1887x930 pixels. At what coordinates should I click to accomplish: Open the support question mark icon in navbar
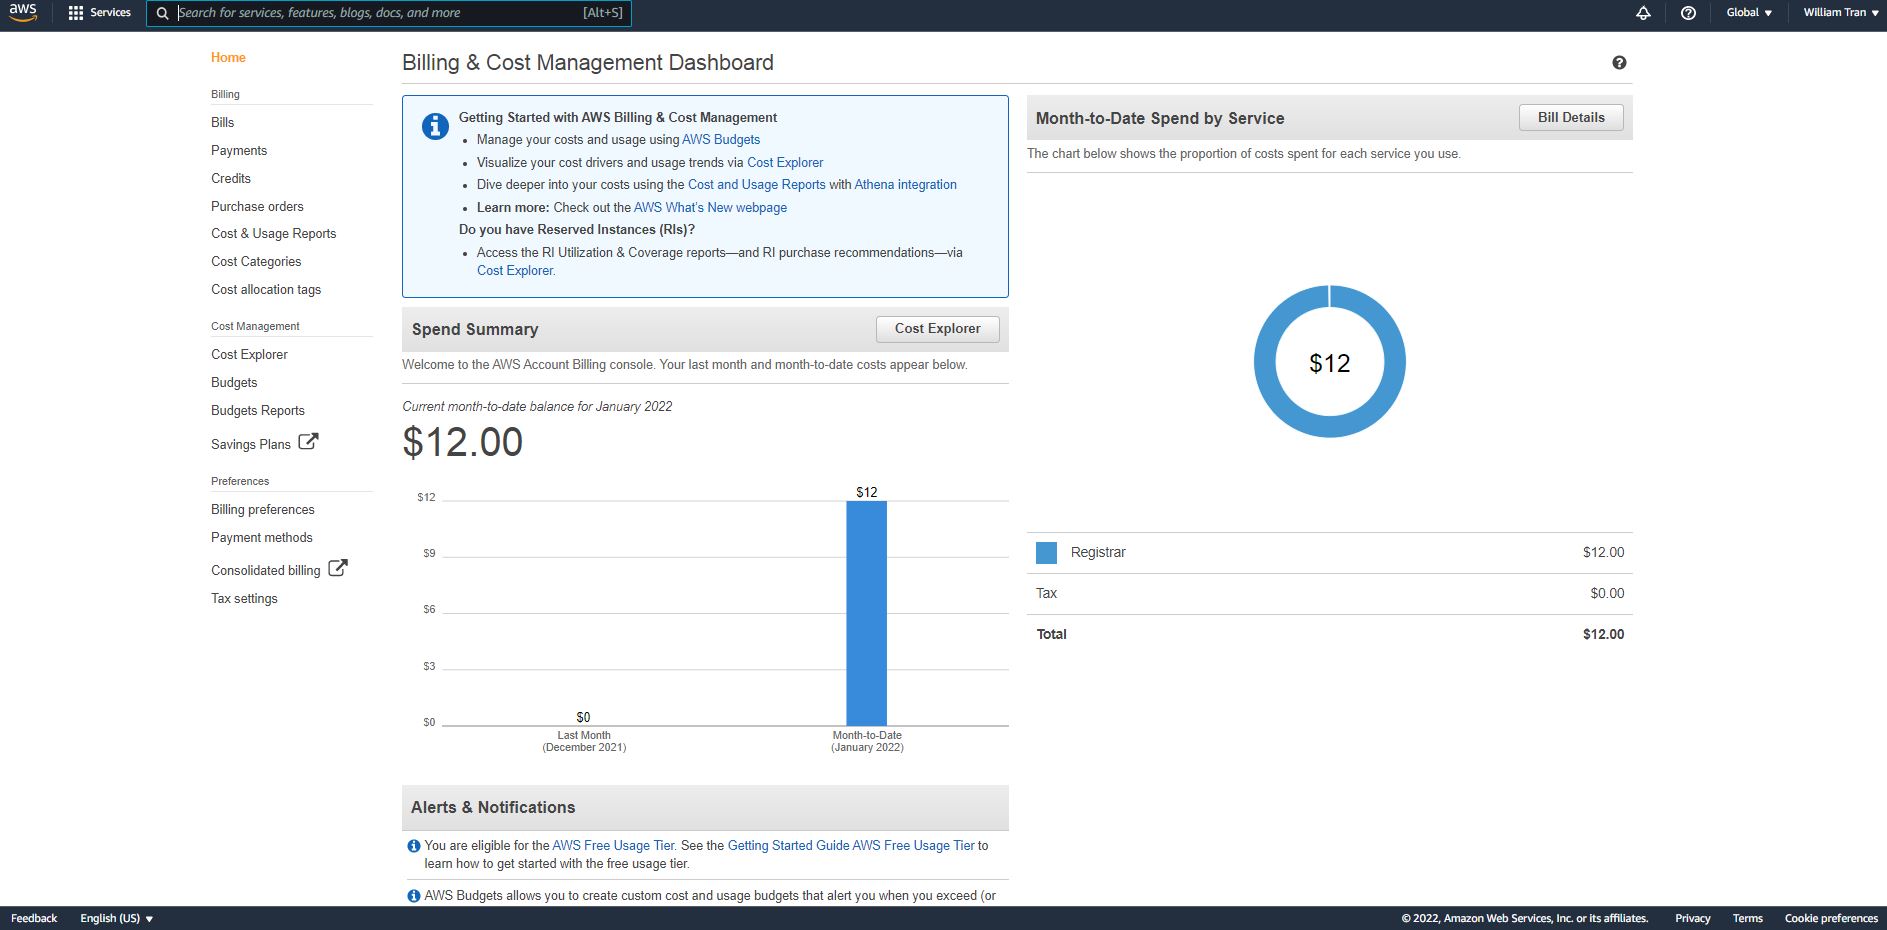coord(1688,13)
